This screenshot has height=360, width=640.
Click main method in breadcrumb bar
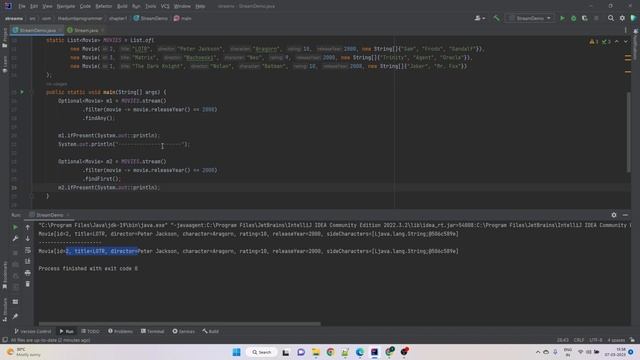(x=182, y=18)
